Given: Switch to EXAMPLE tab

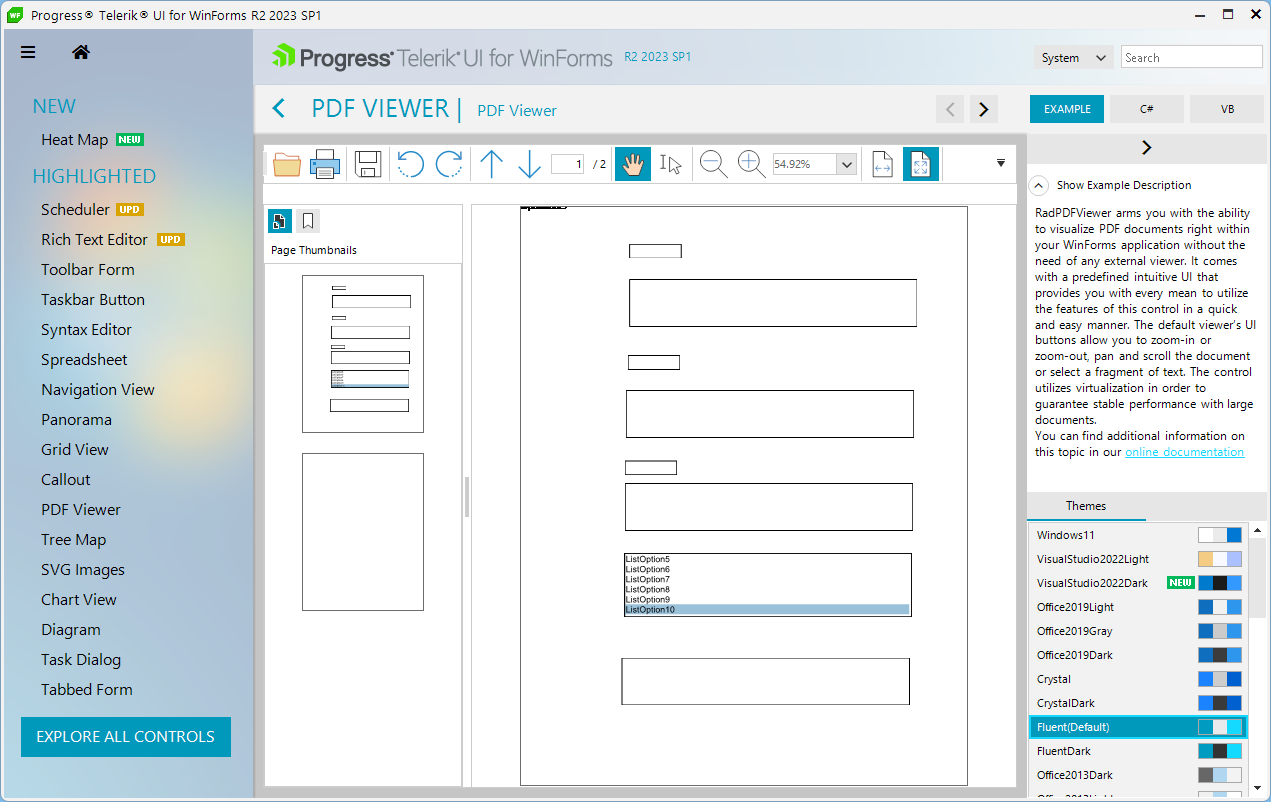Looking at the screenshot, I should 1067,109.
